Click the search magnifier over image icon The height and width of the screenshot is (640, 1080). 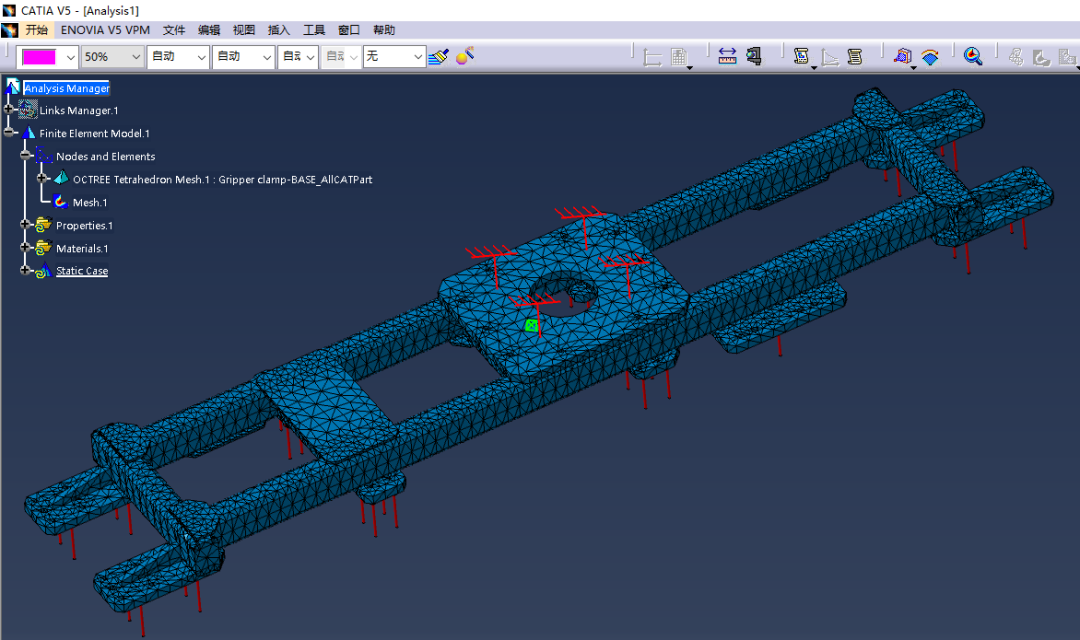point(972,57)
